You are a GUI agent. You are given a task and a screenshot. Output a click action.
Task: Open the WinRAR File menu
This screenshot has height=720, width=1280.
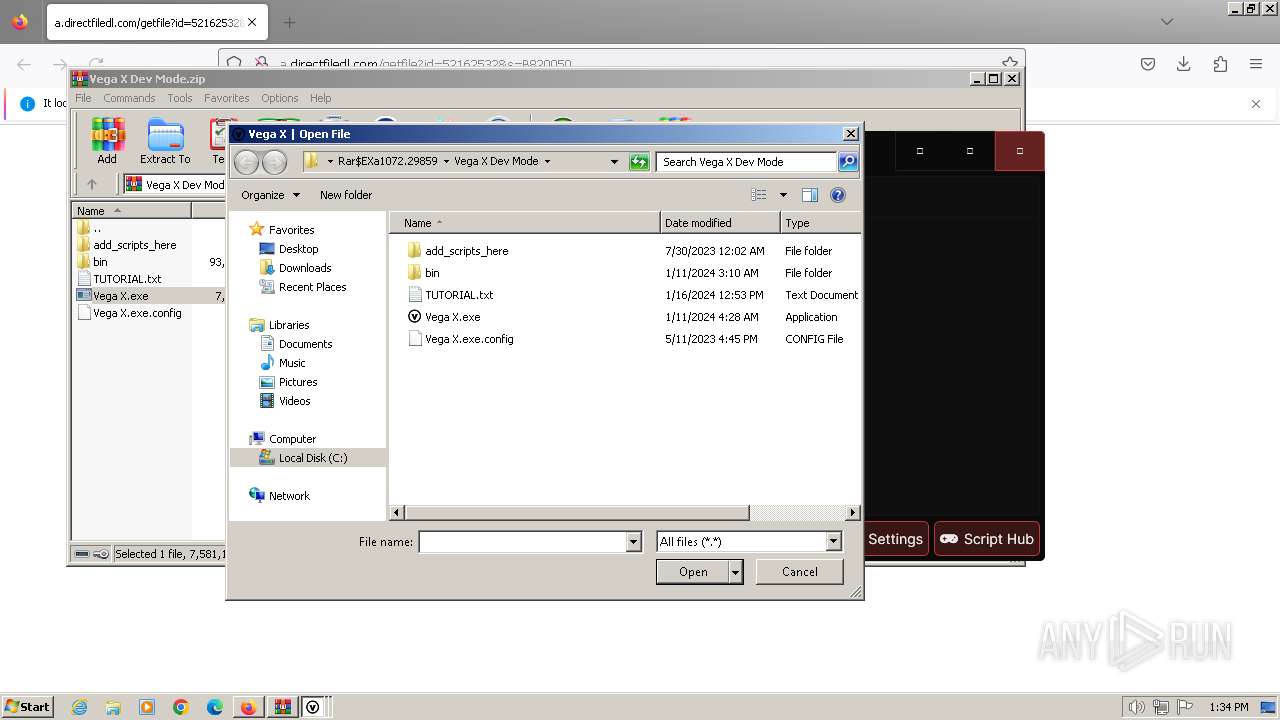(83, 98)
